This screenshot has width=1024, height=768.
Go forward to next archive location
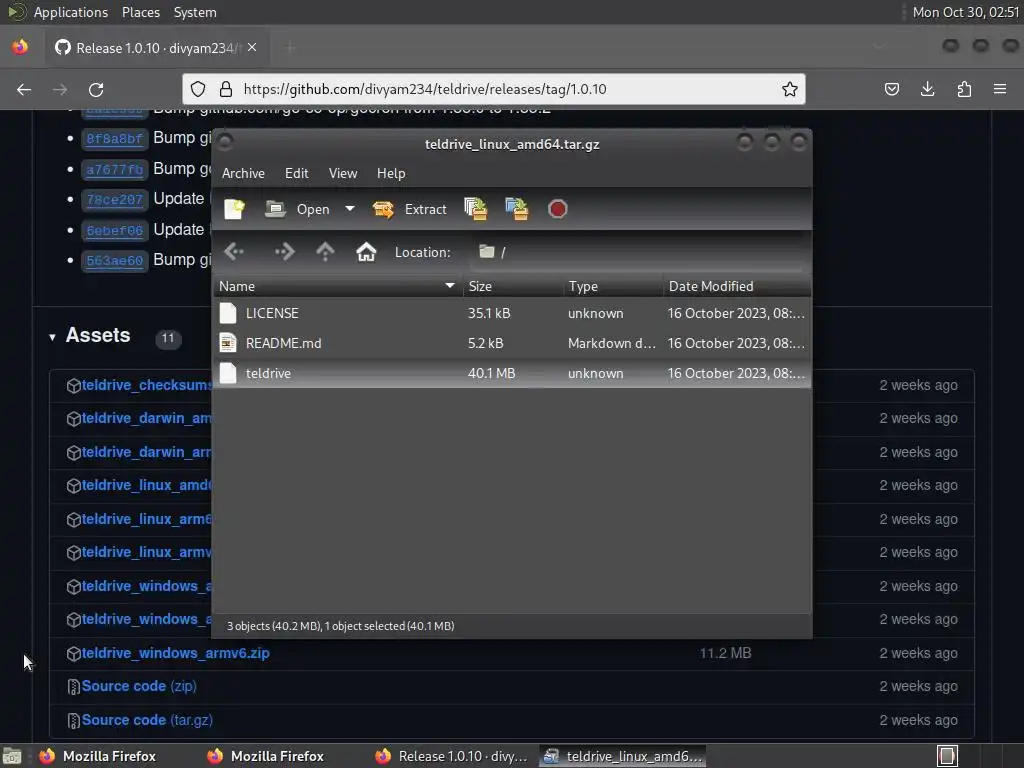[x=285, y=251]
